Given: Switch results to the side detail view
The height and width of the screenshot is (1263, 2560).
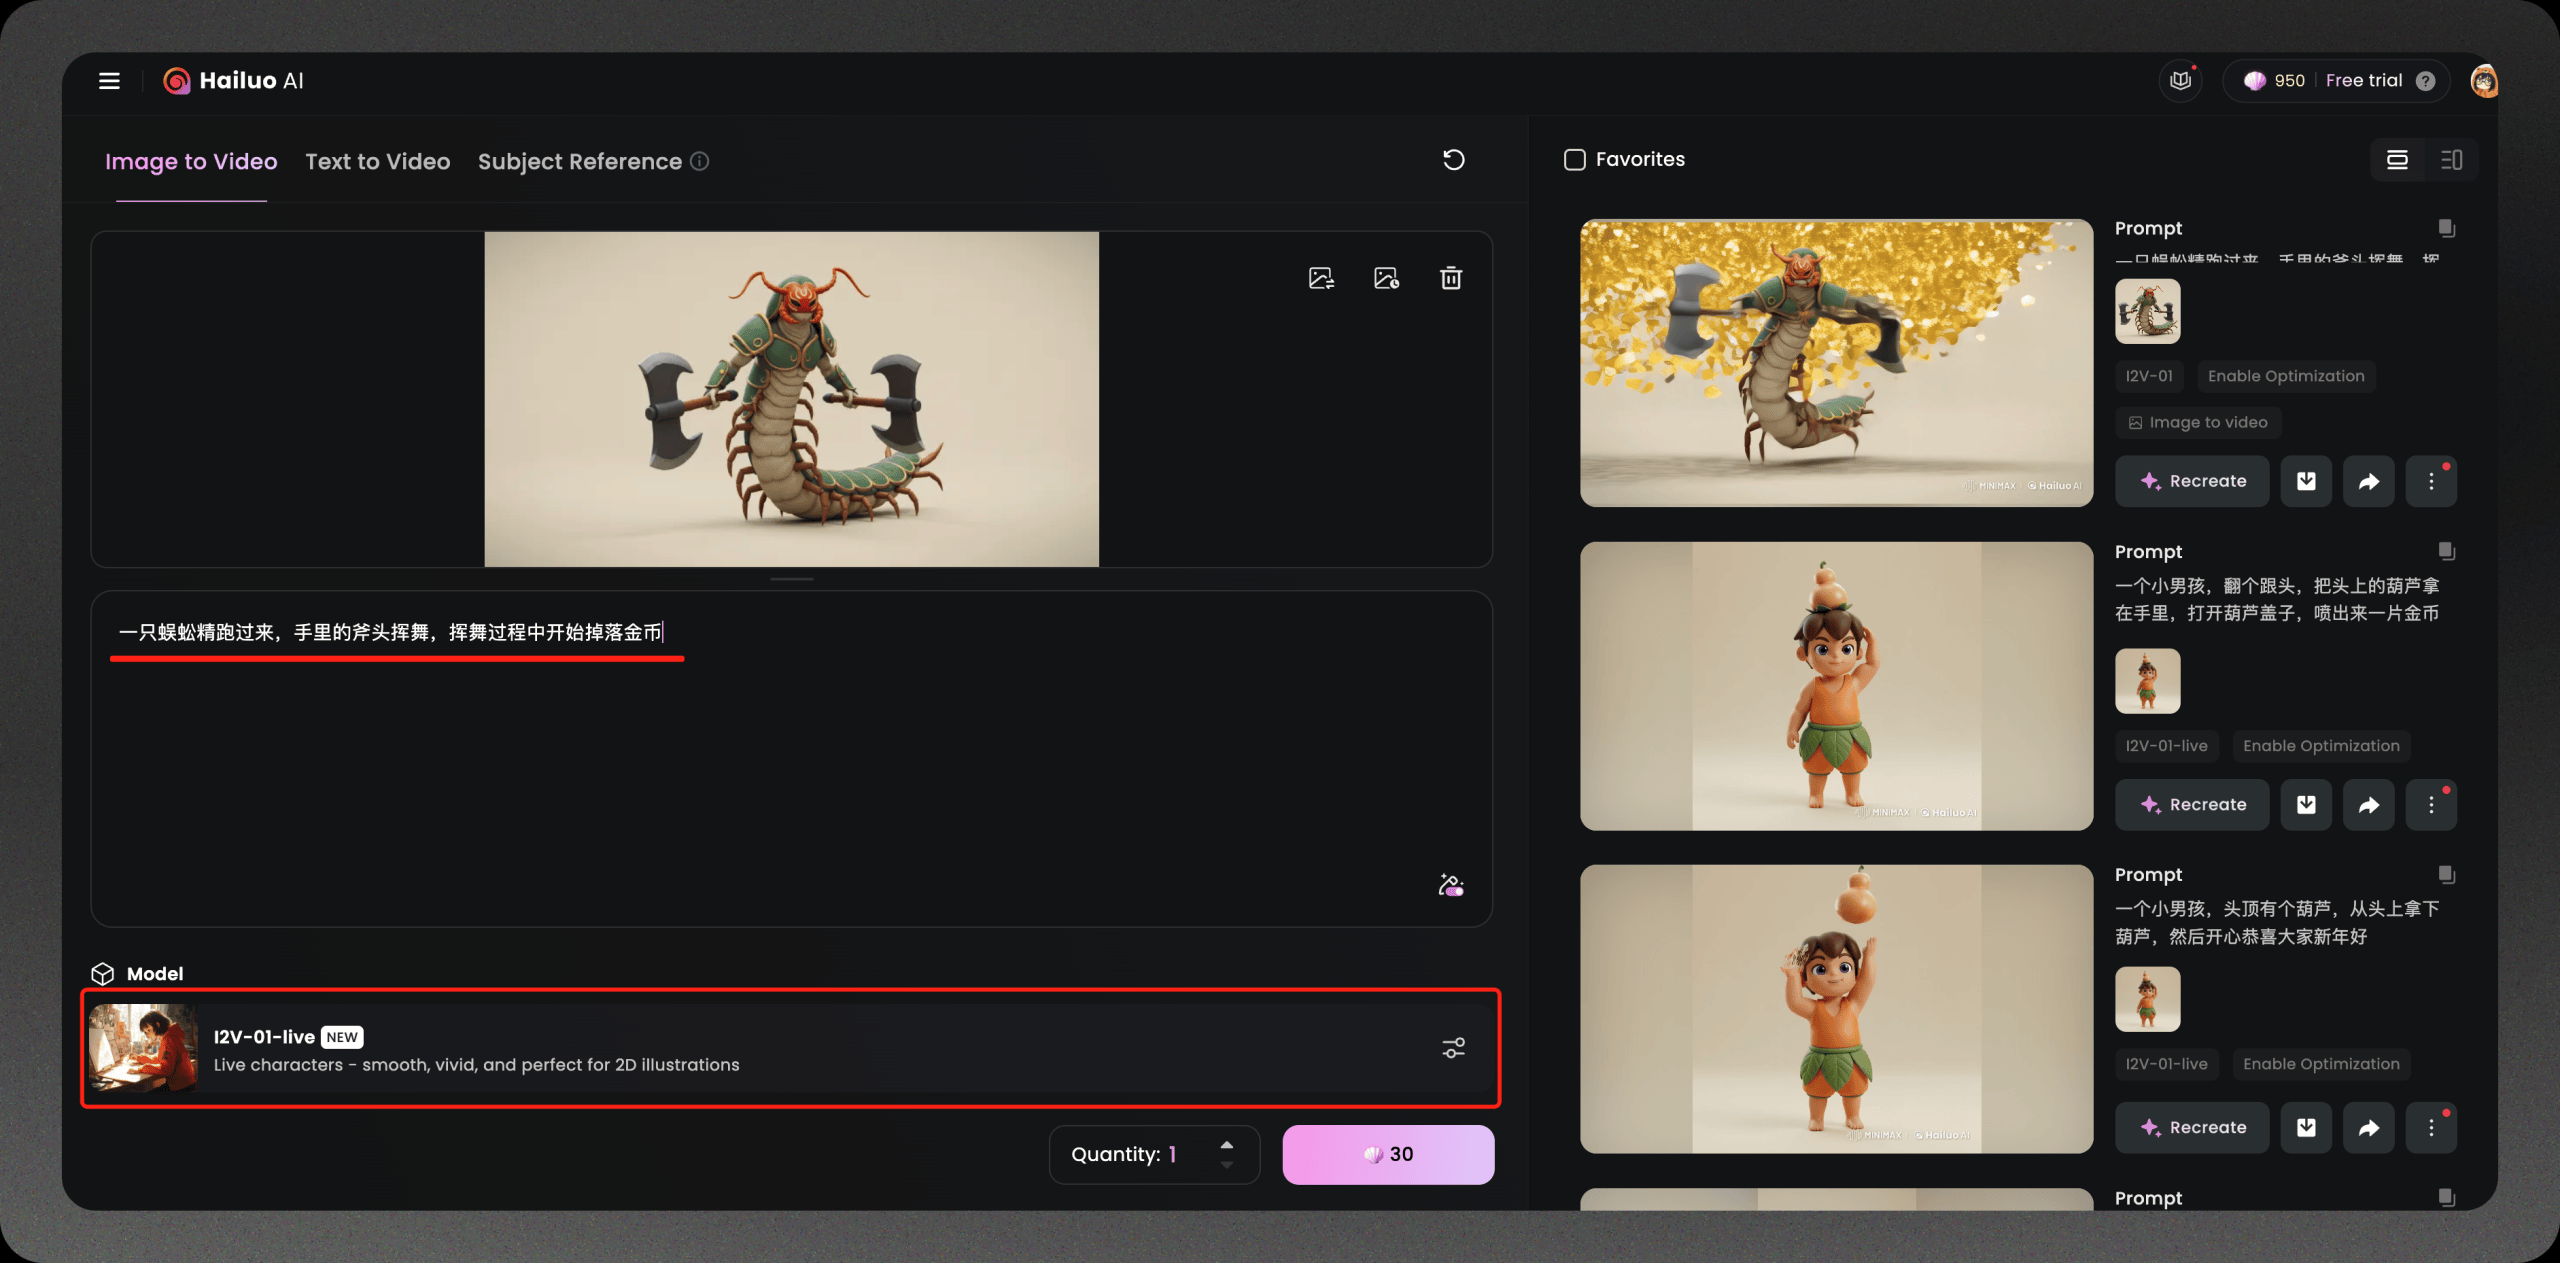Looking at the screenshot, I should pyautogui.click(x=2451, y=160).
